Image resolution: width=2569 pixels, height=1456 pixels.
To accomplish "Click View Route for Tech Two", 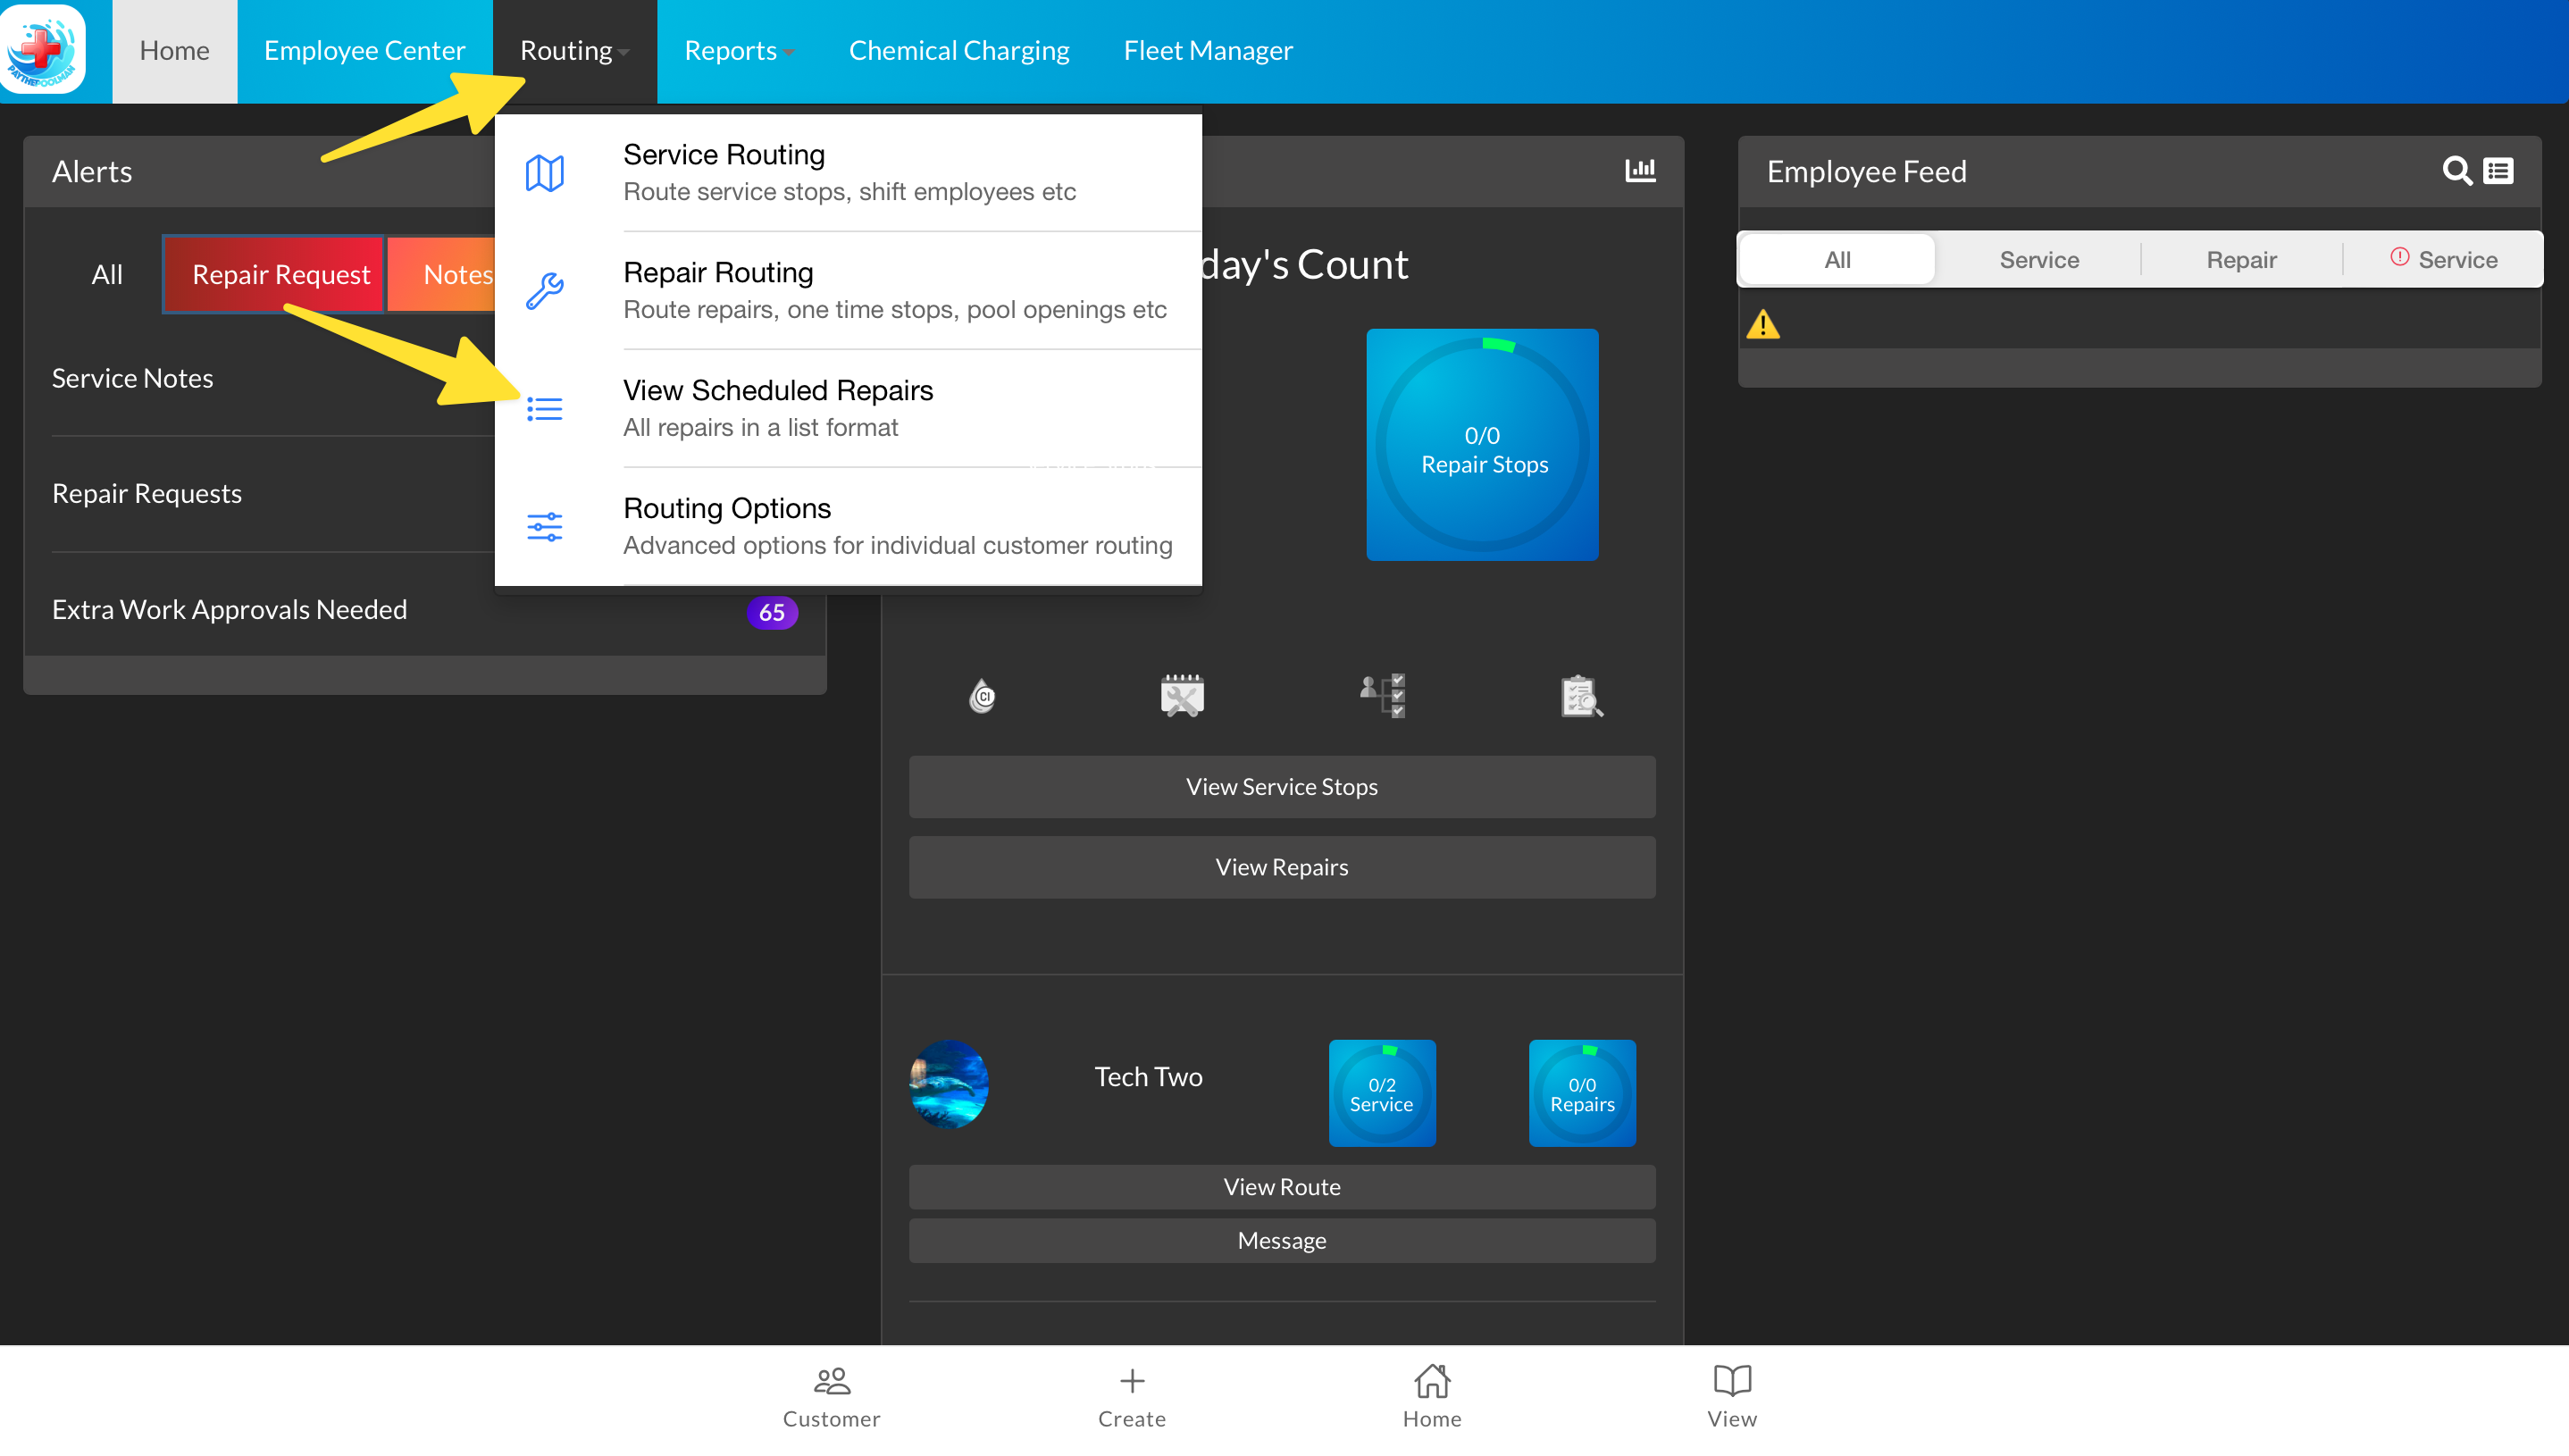I will [1281, 1187].
